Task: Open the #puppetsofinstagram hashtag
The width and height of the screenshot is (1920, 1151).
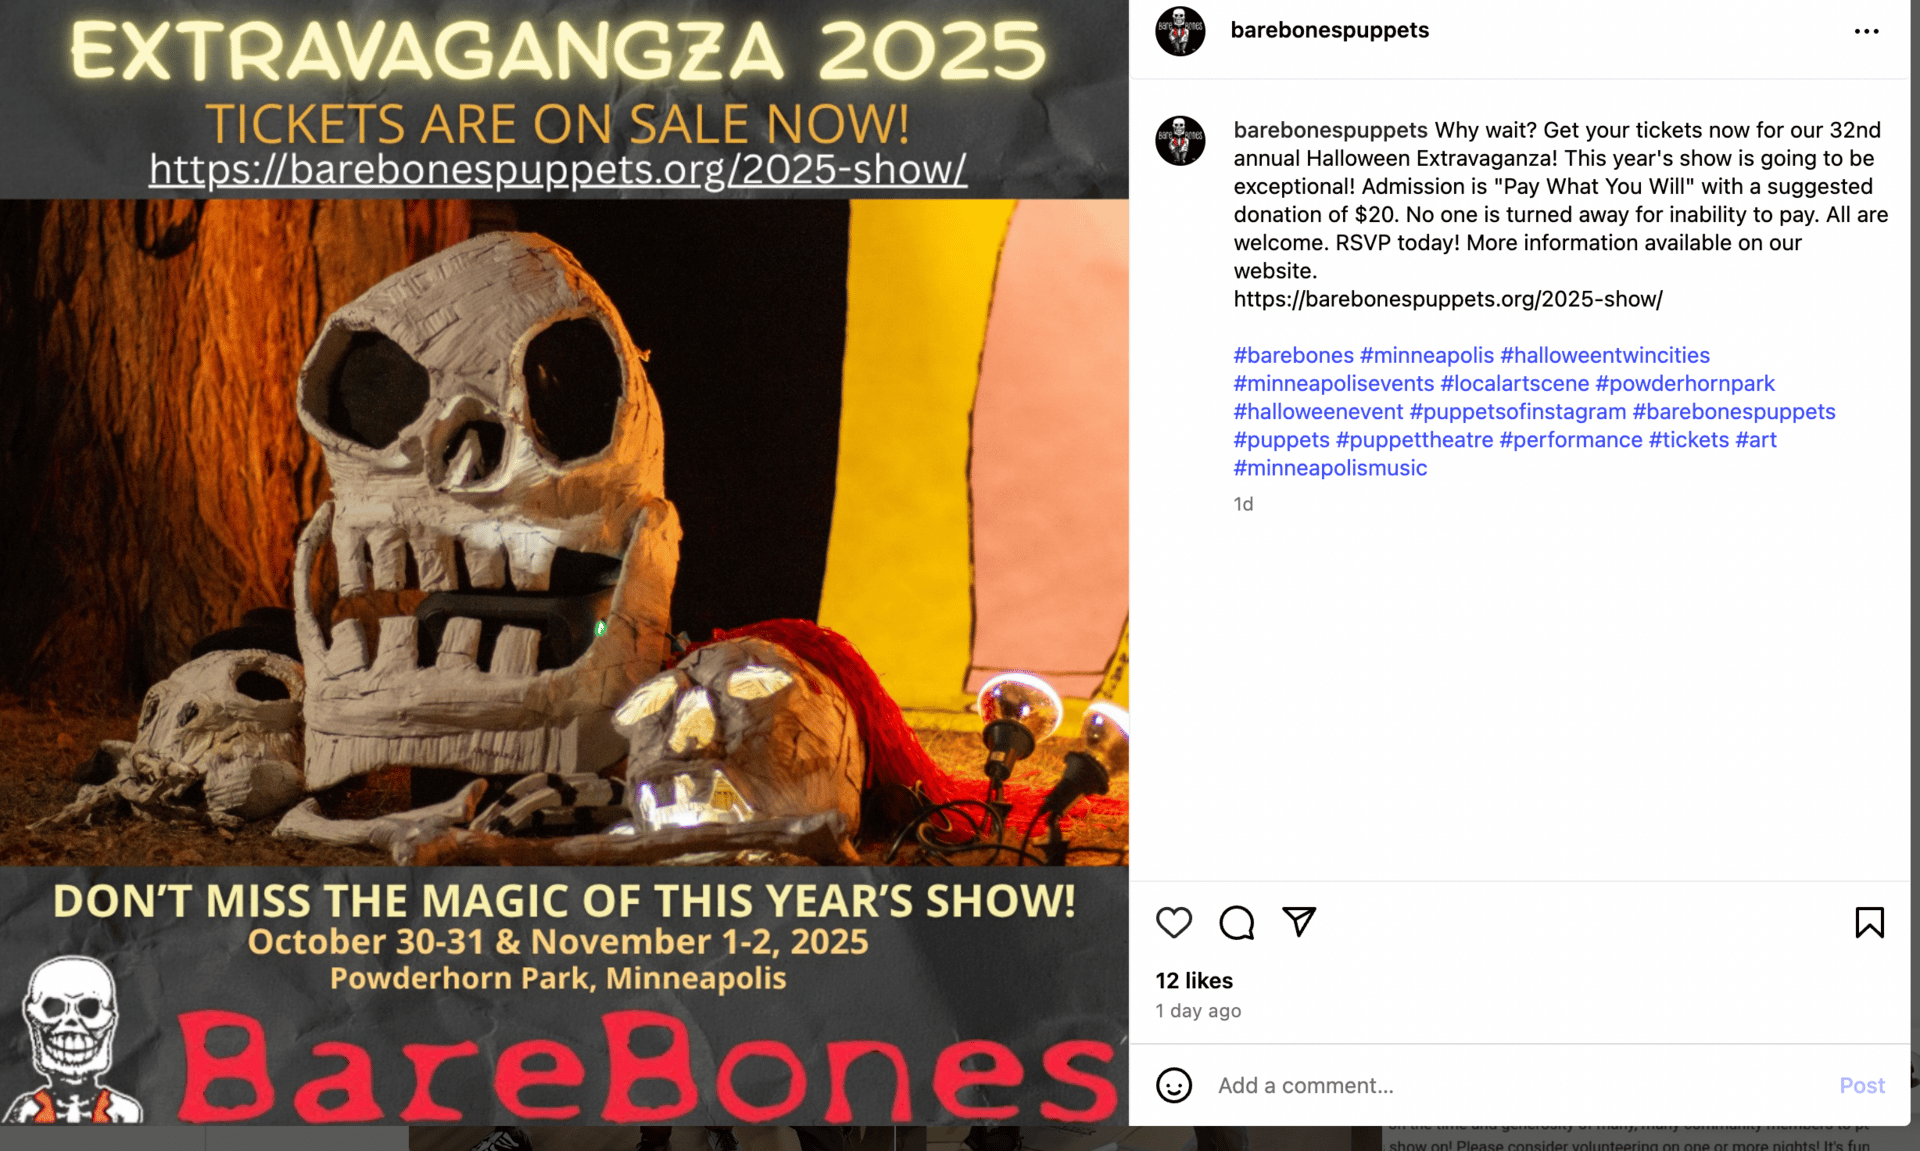Action: [1518, 411]
